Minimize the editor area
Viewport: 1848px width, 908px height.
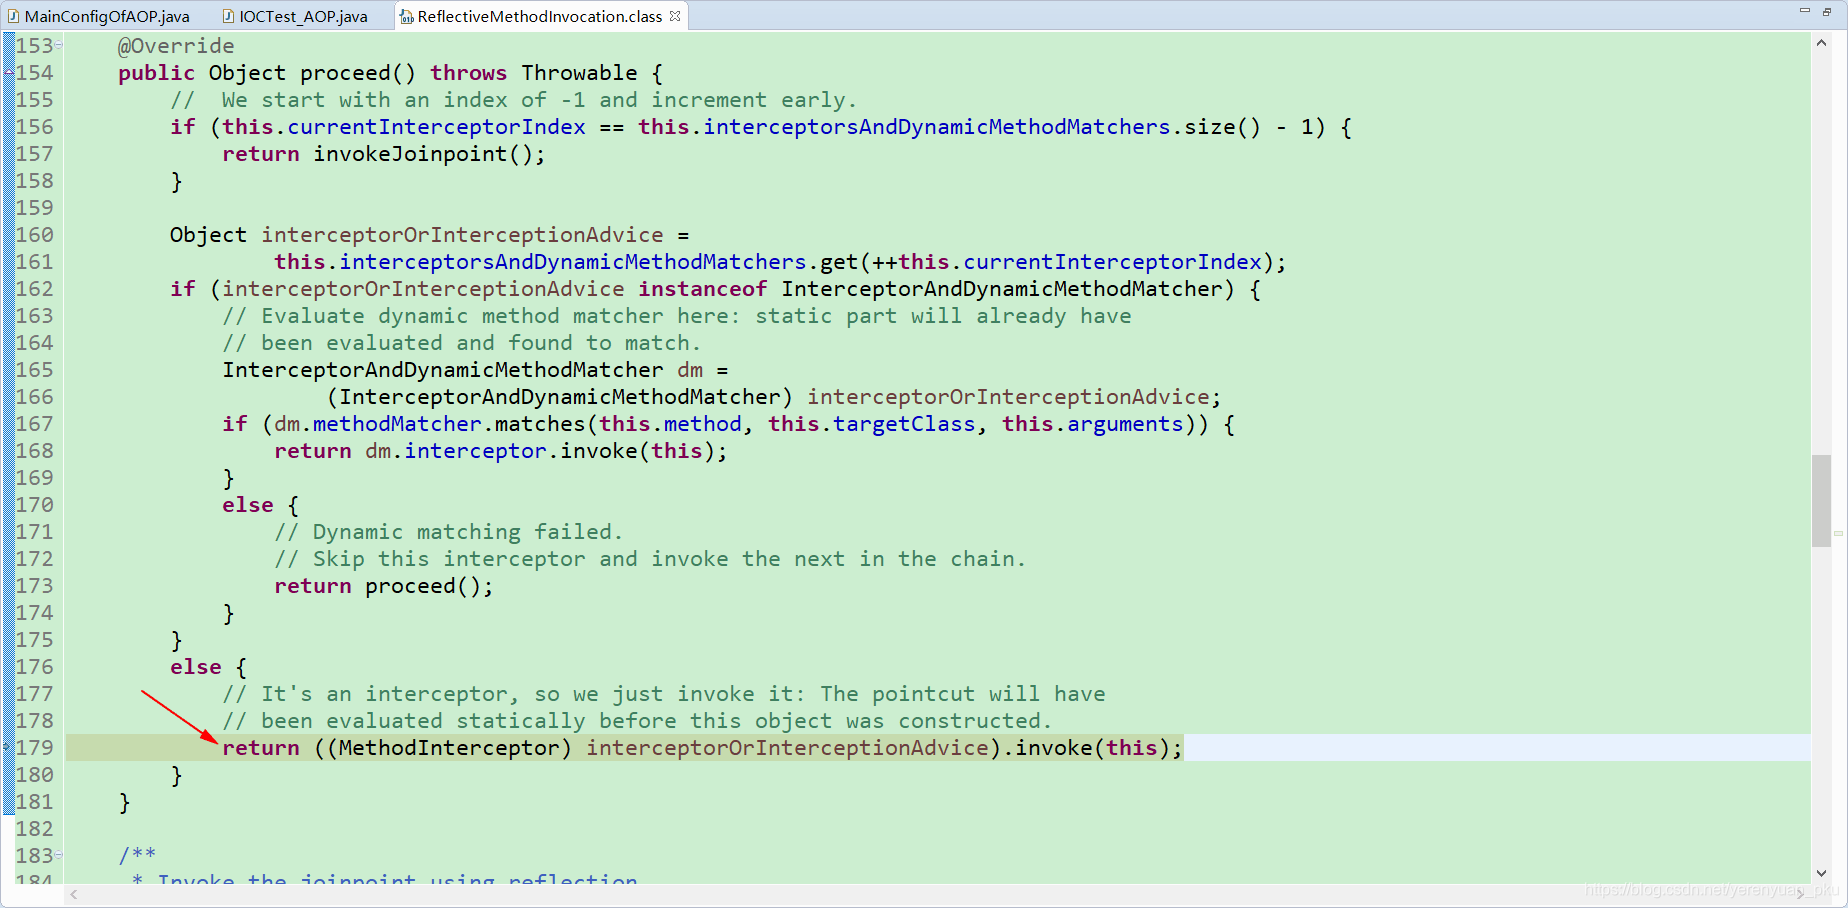1805,10
